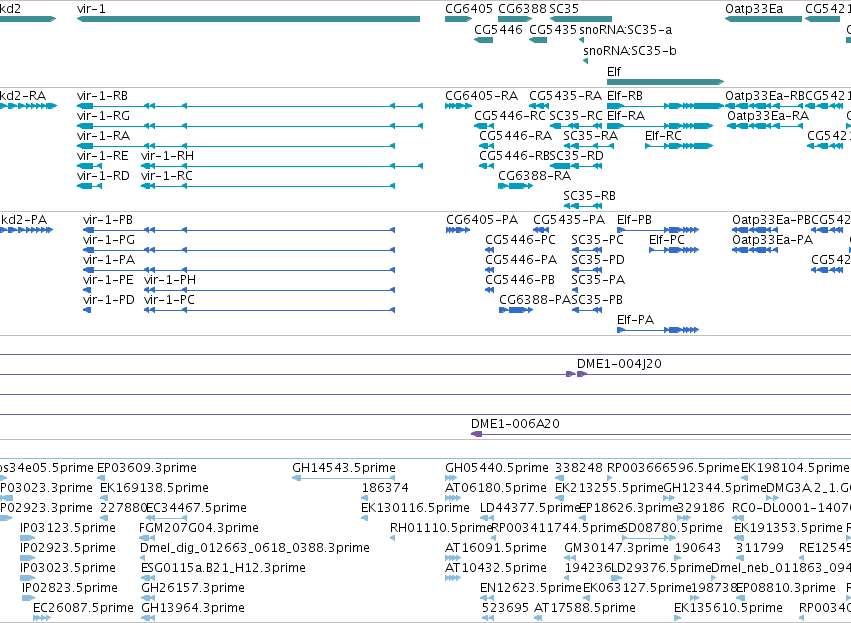Select transcript label vir-1-RB
Image resolution: width=851 pixels, height=623 pixels.
pos(103,96)
